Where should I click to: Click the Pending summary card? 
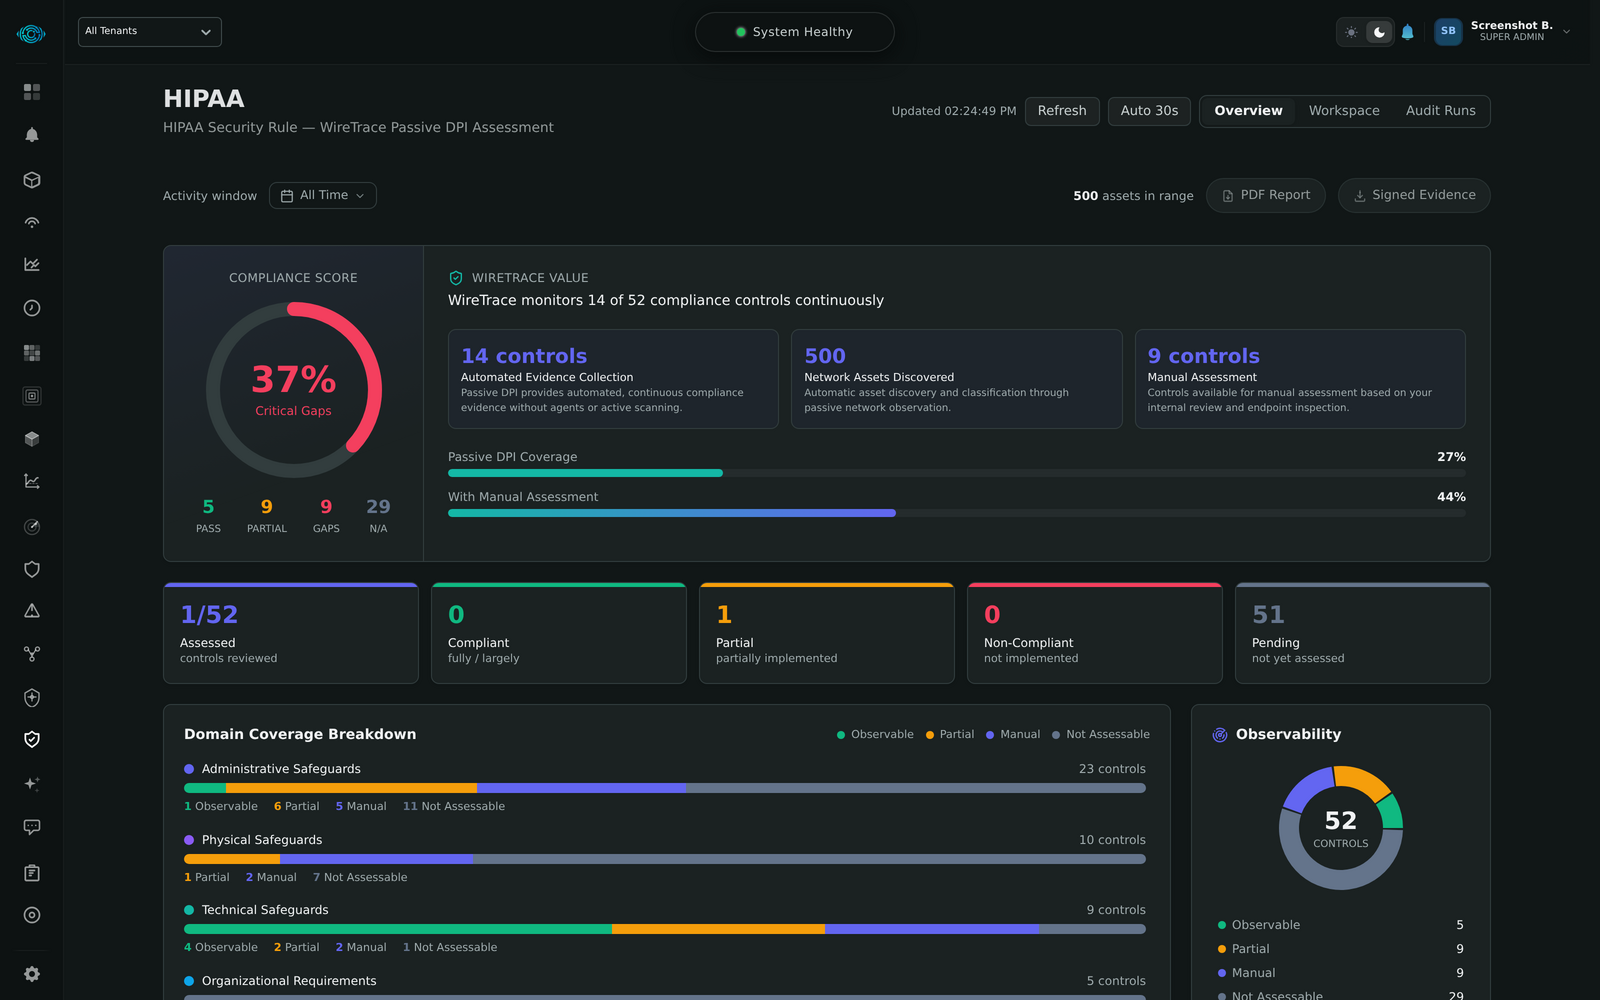tap(1363, 633)
